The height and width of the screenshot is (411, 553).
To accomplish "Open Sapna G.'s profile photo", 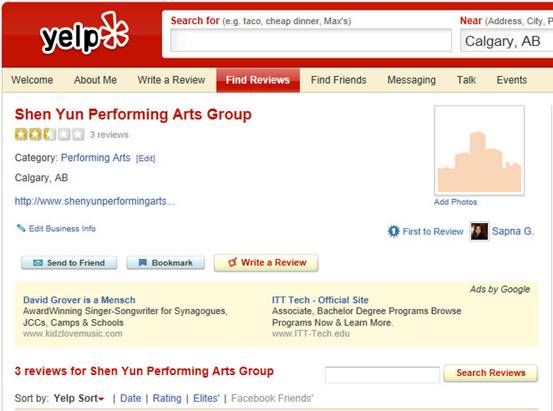I will [x=479, y=231].
